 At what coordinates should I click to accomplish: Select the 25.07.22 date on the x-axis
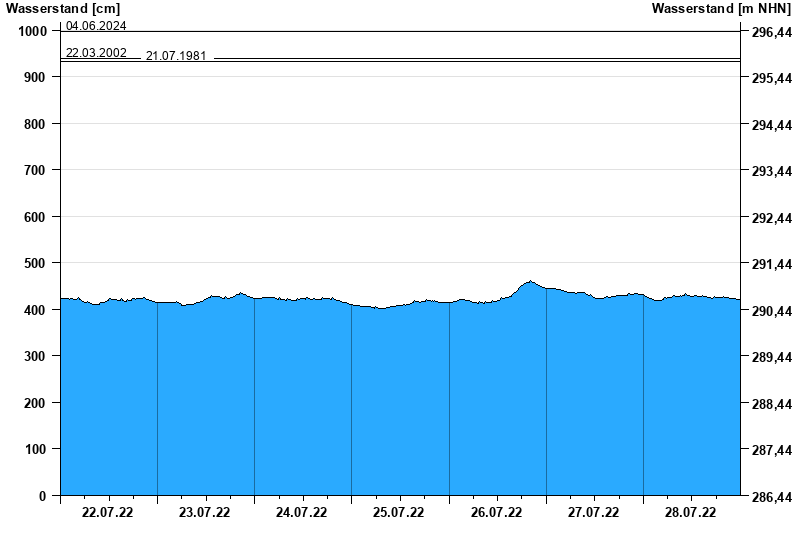398,513
